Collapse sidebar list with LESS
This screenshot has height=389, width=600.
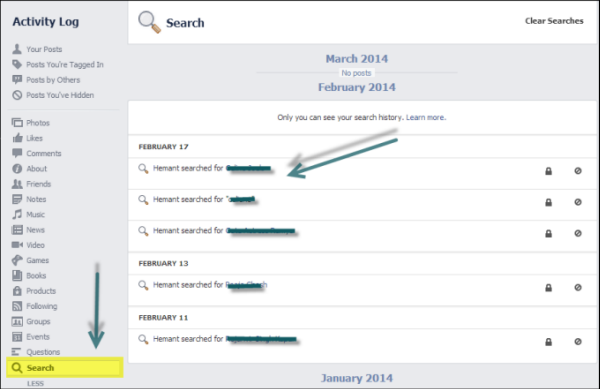[x=35, y=383]
